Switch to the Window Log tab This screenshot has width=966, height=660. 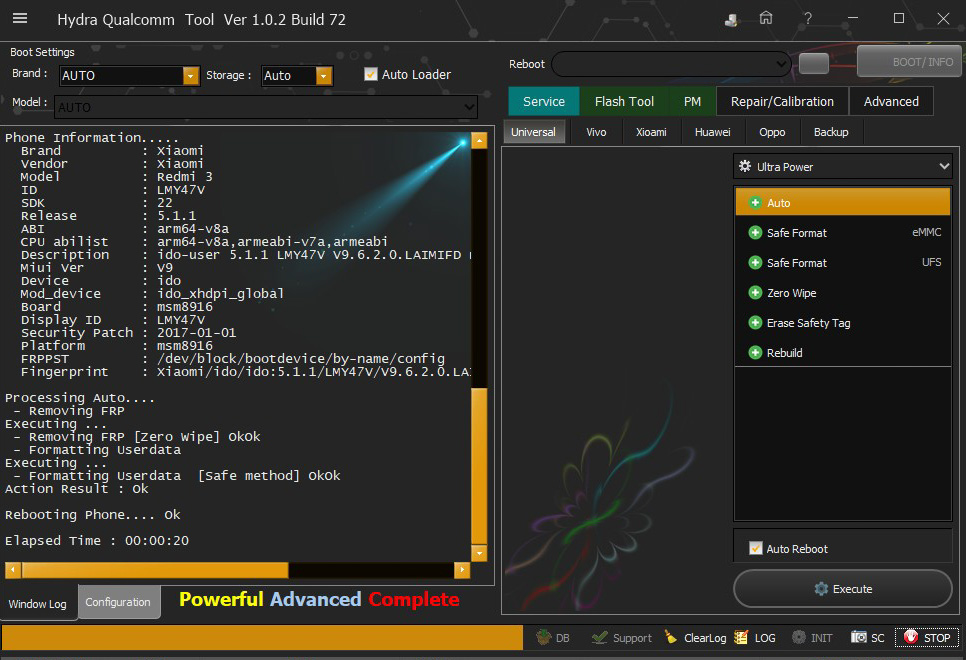coord(38,604)
